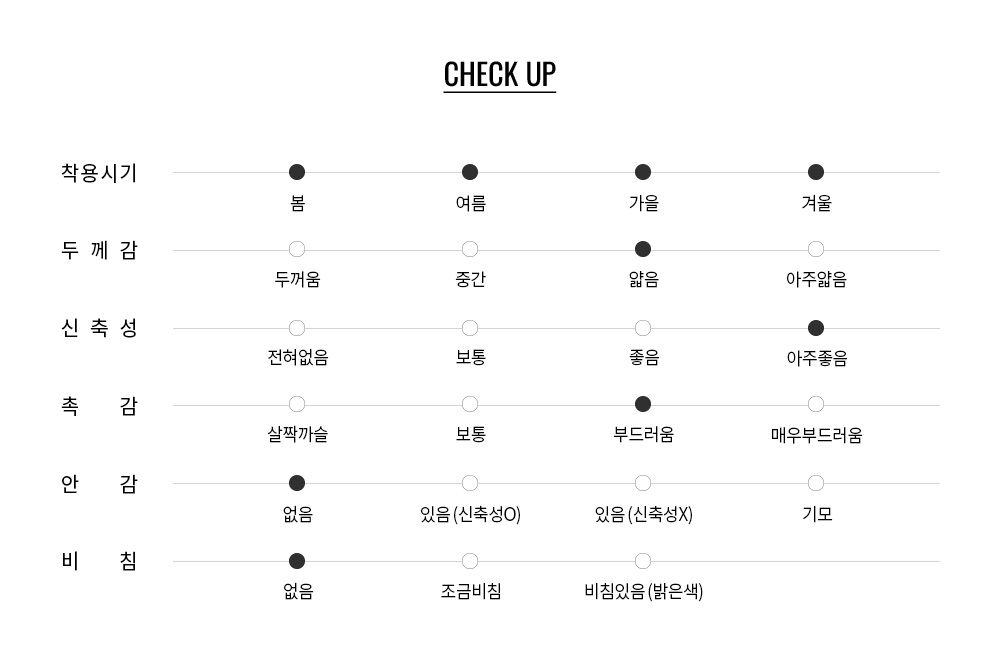Select the 봄 dot in 착용시기 row
Viewport: 1000px width, 661px height.
297,172
